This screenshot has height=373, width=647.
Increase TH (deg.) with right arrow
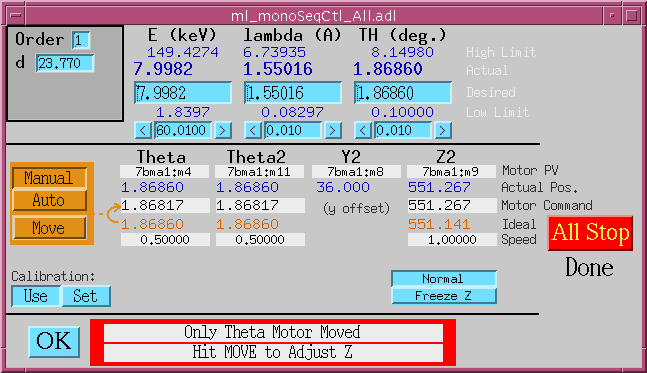pyautogui.click(x=442, y=131)
